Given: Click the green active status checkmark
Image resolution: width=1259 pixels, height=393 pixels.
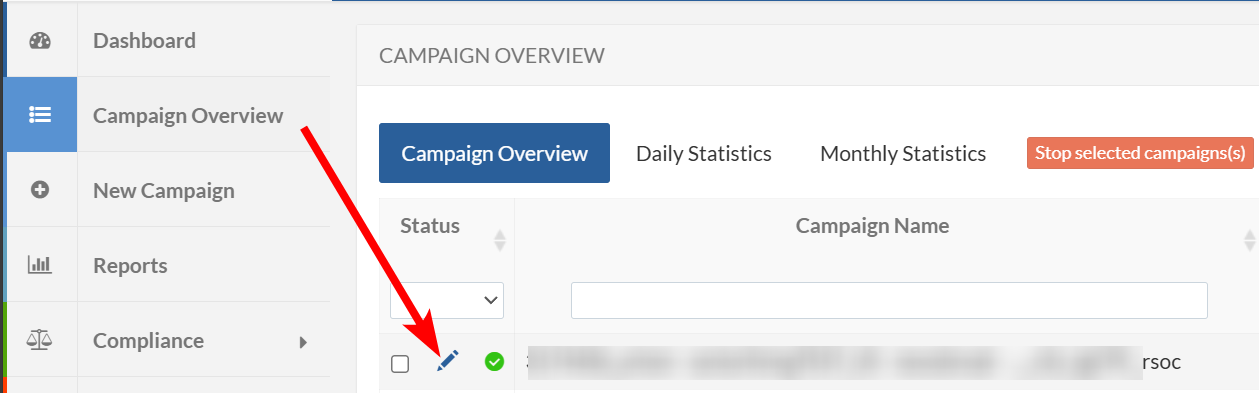Looking at the screenshot, I should [494, 362].
